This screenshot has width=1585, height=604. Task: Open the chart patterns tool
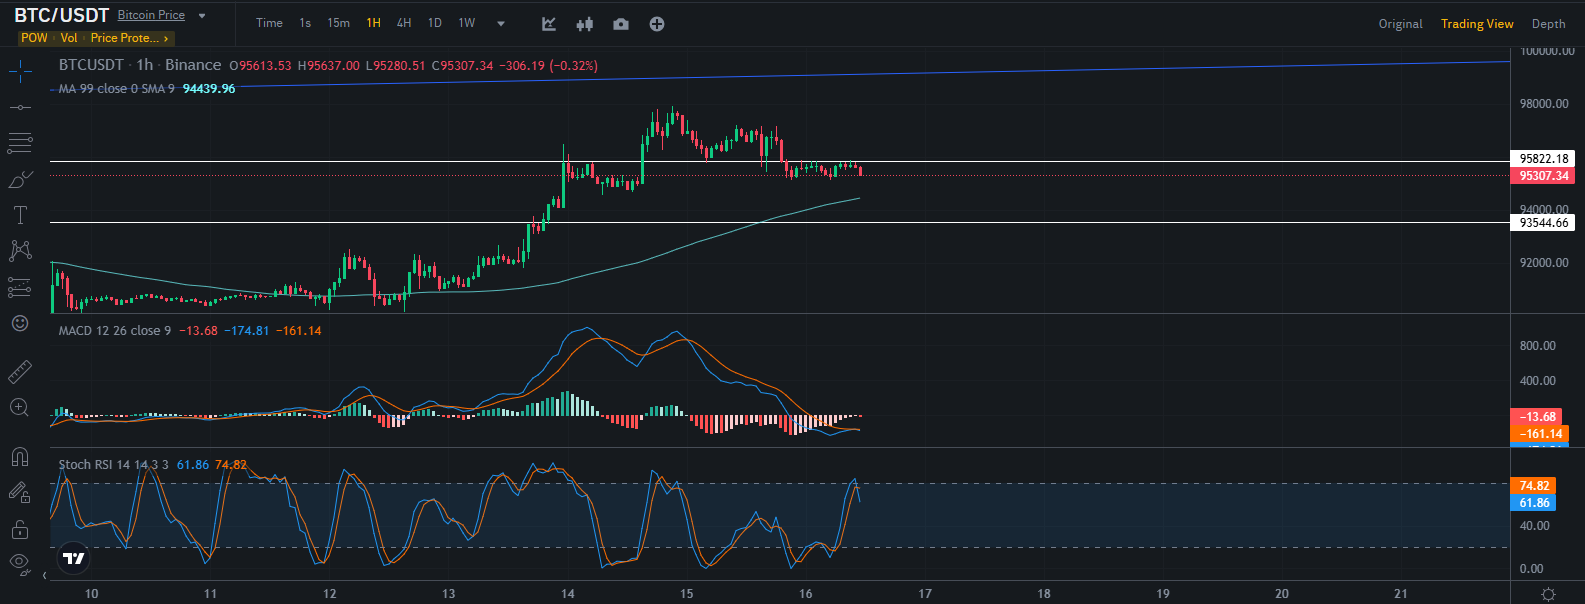(20, 250)
